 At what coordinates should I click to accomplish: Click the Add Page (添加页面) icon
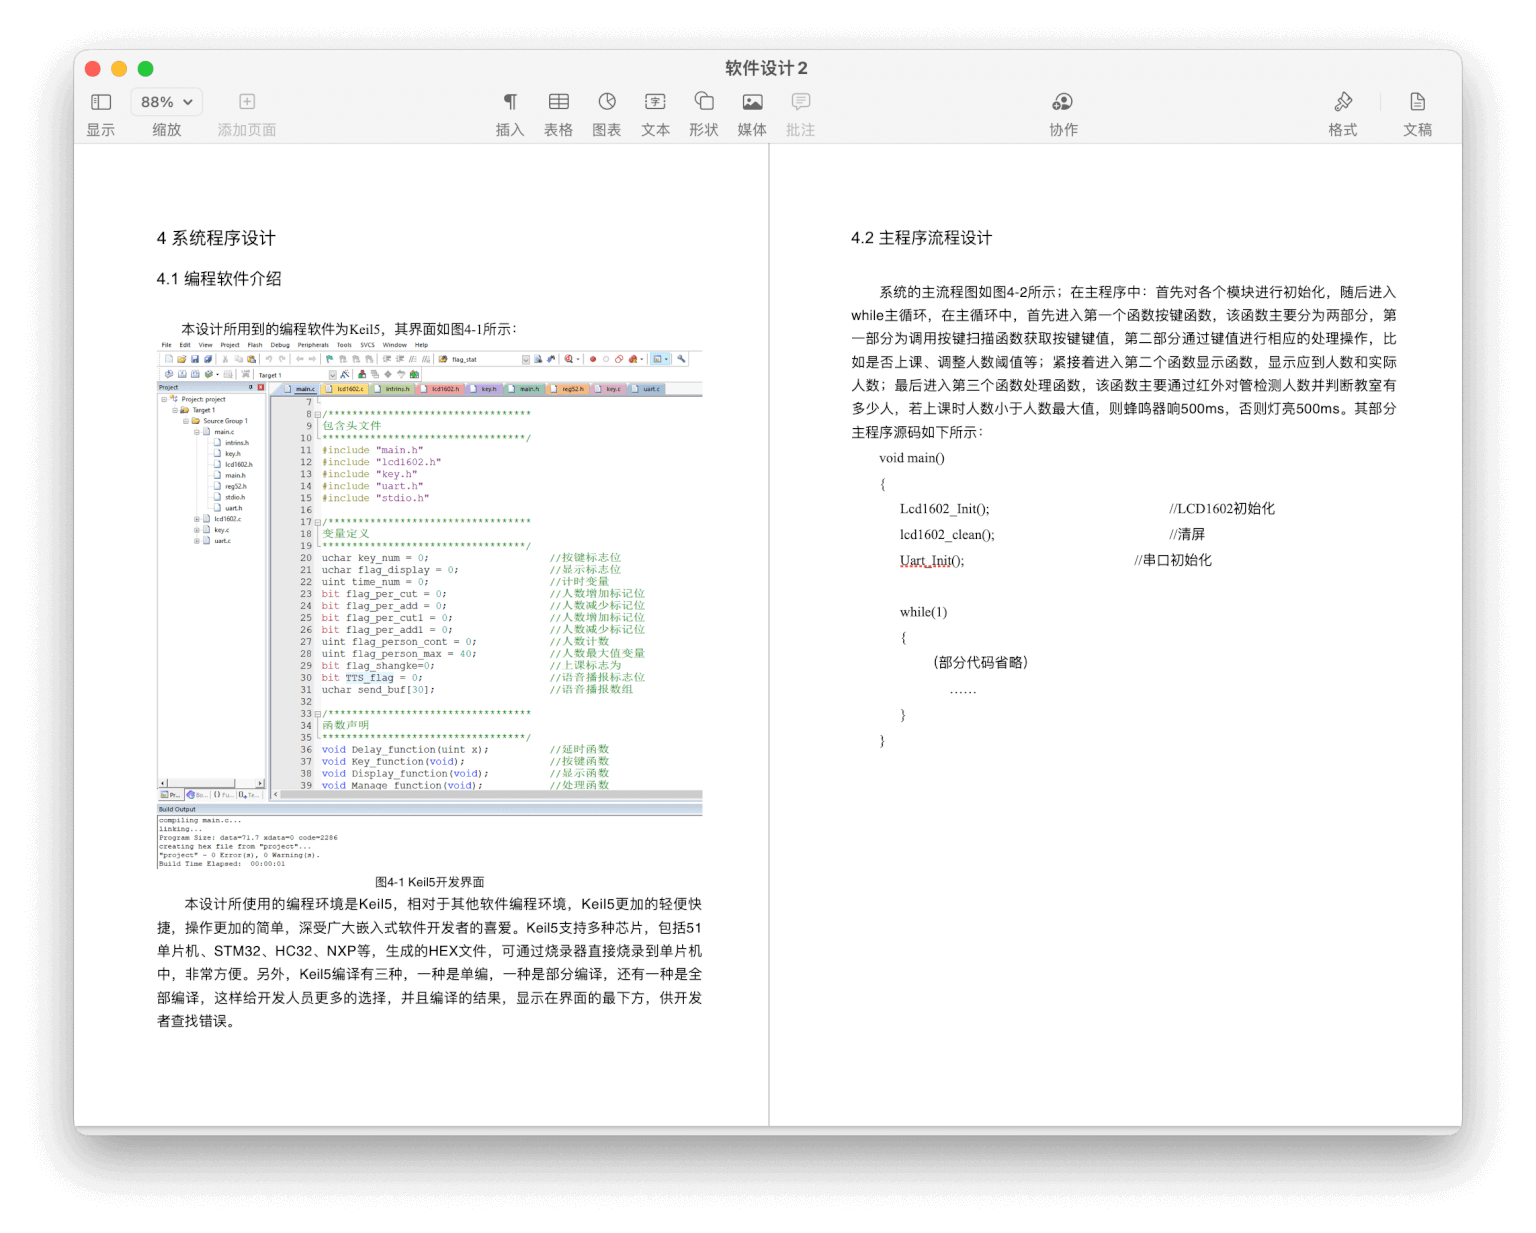click(x=247, y=101)
